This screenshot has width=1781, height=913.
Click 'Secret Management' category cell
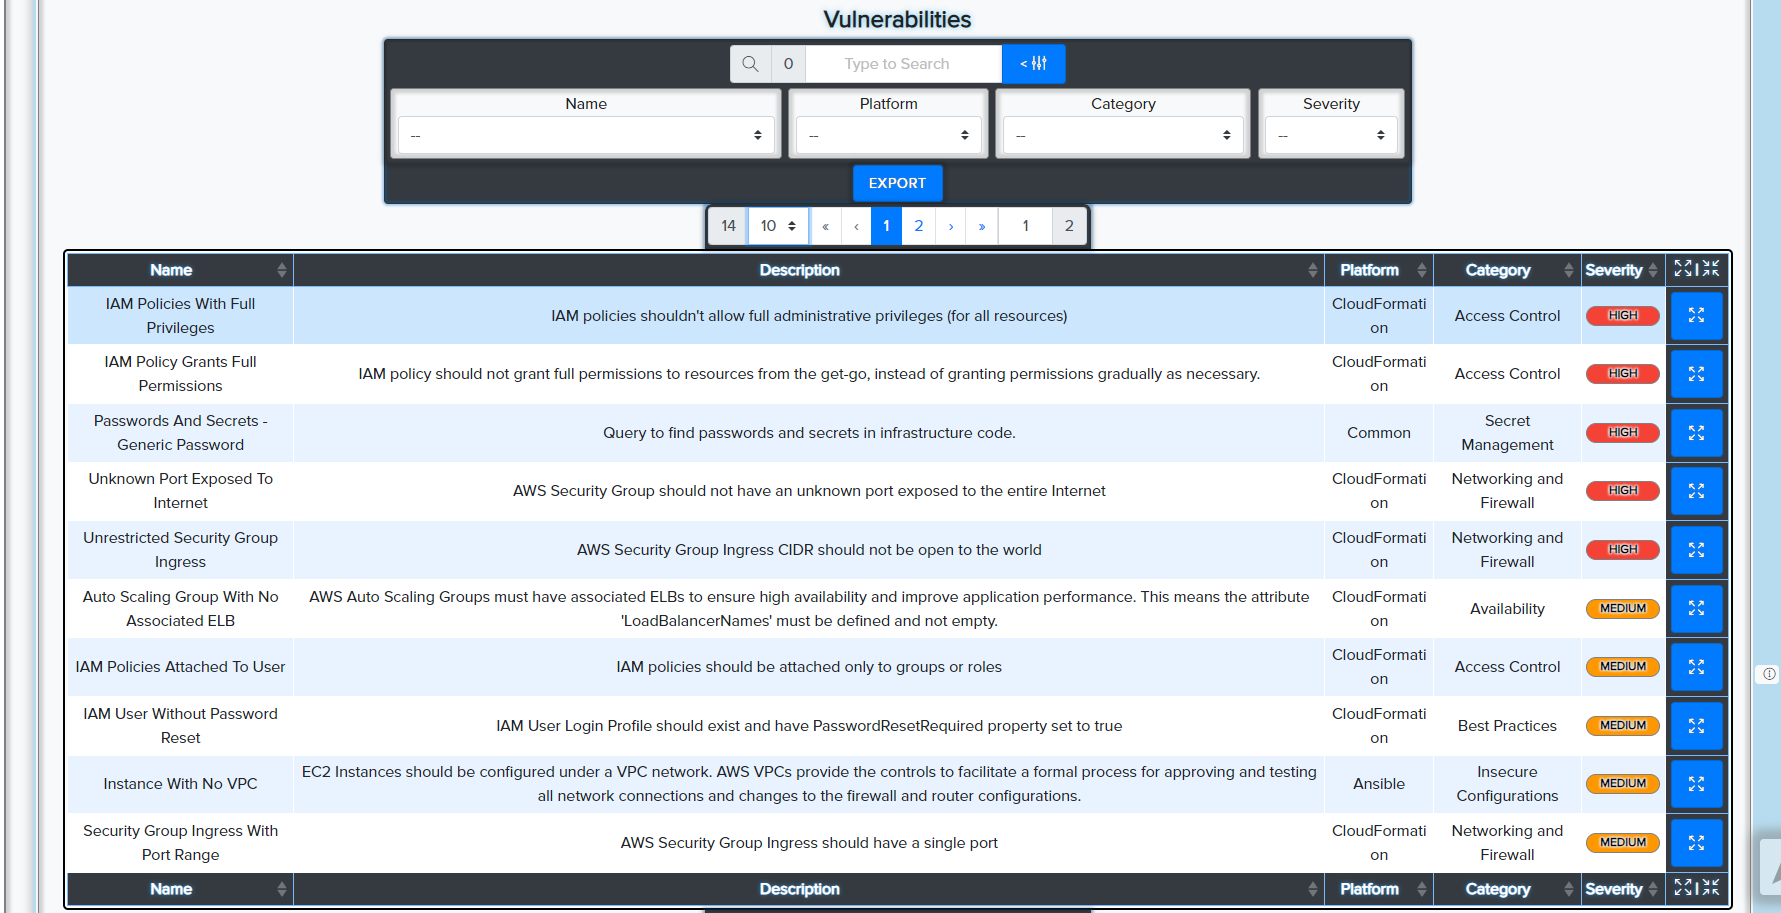[x=1507, y=433]
